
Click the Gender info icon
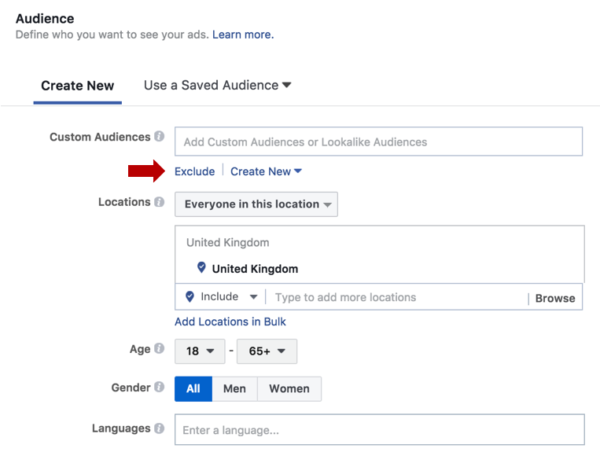click(159, 387)
